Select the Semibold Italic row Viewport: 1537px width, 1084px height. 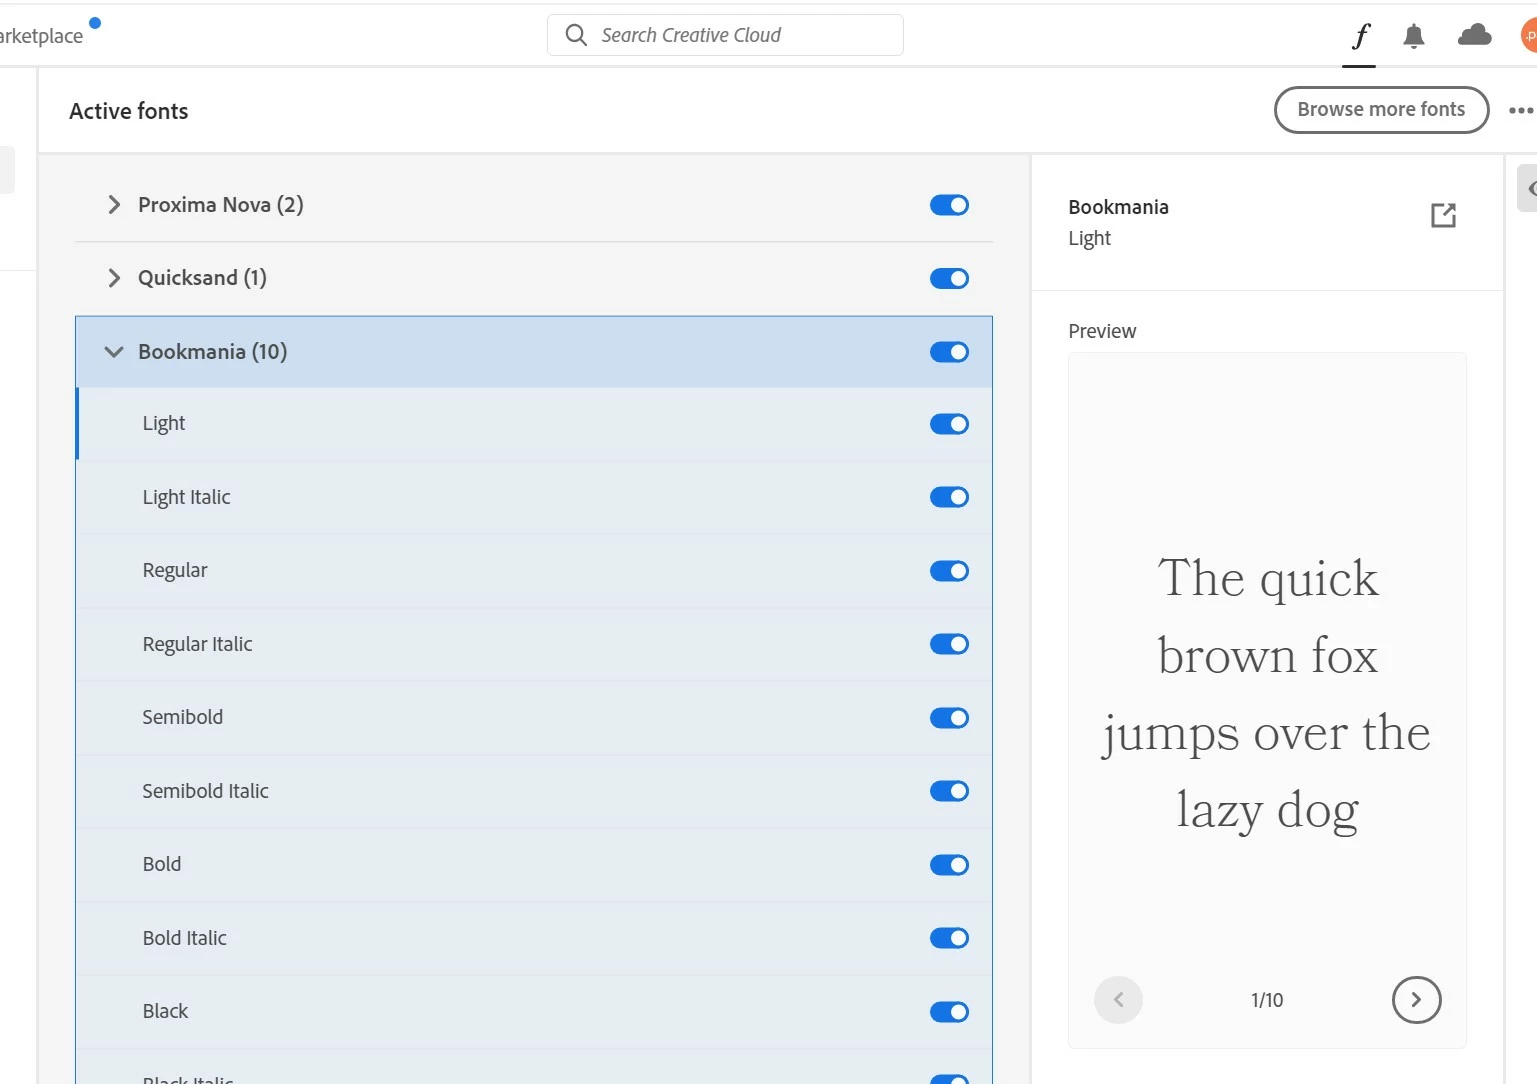(534, 791)
